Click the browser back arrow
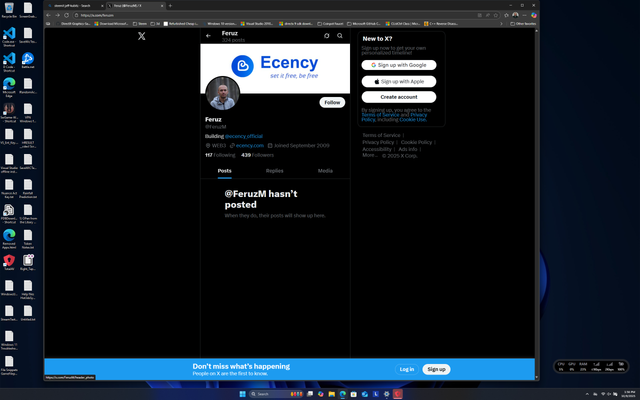The width and height of the screenshot is (640, 400). coord(49,15)
